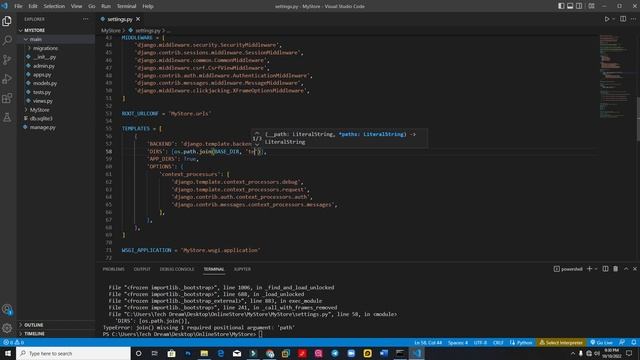Switch to the DEBUG CONSOLE tab
The image size is (640, 360).
click(x=177, y=269)
